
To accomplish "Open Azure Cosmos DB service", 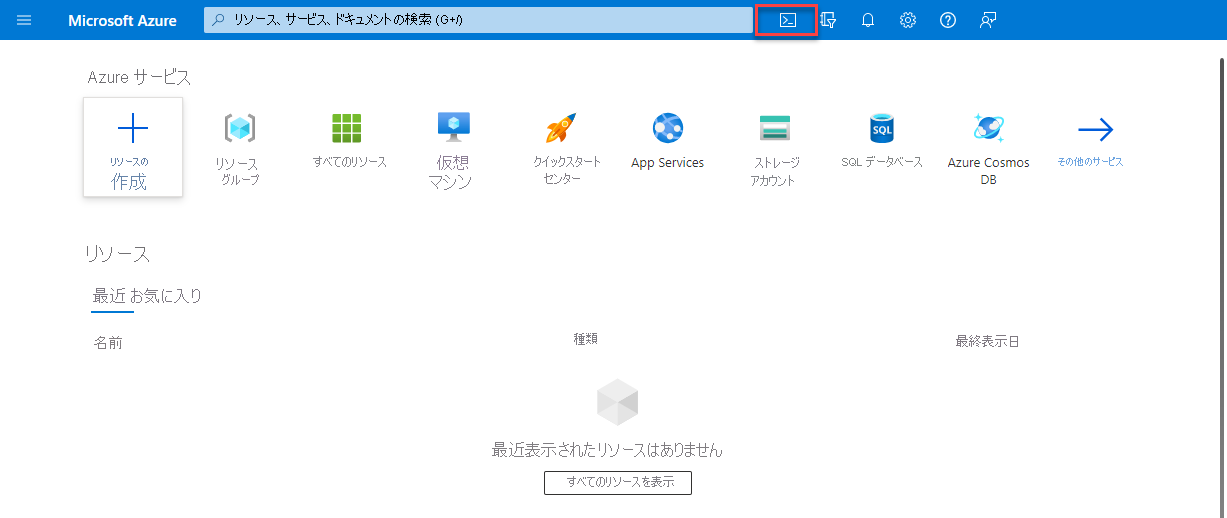I will (x=988, y=149).
